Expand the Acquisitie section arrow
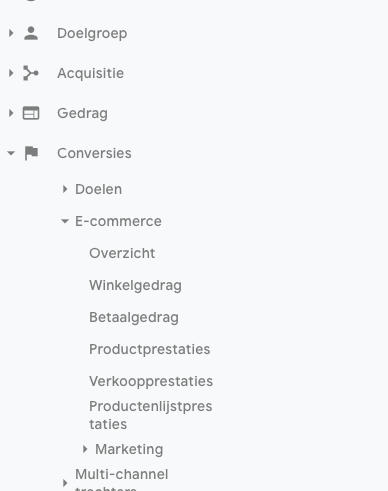388x491 pixels. point(11,73)
